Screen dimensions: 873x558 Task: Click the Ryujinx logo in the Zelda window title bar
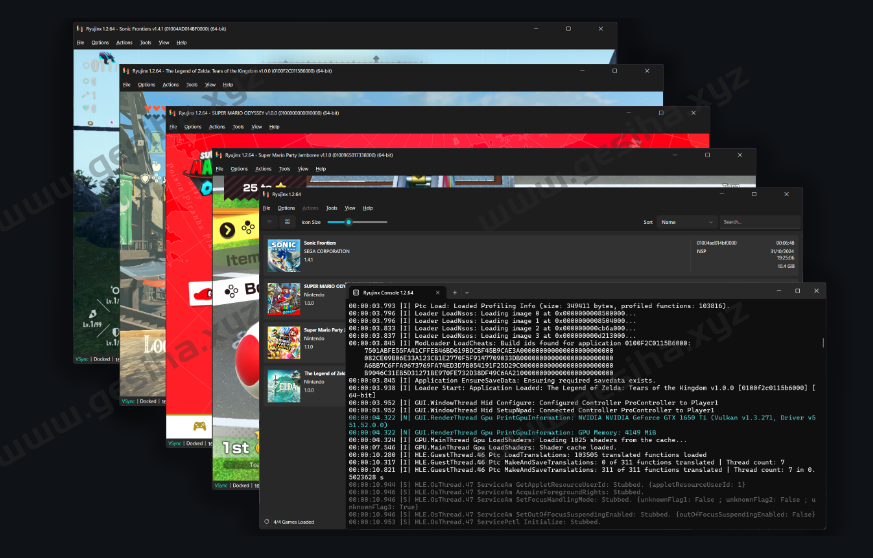click(x=125, y=71)
